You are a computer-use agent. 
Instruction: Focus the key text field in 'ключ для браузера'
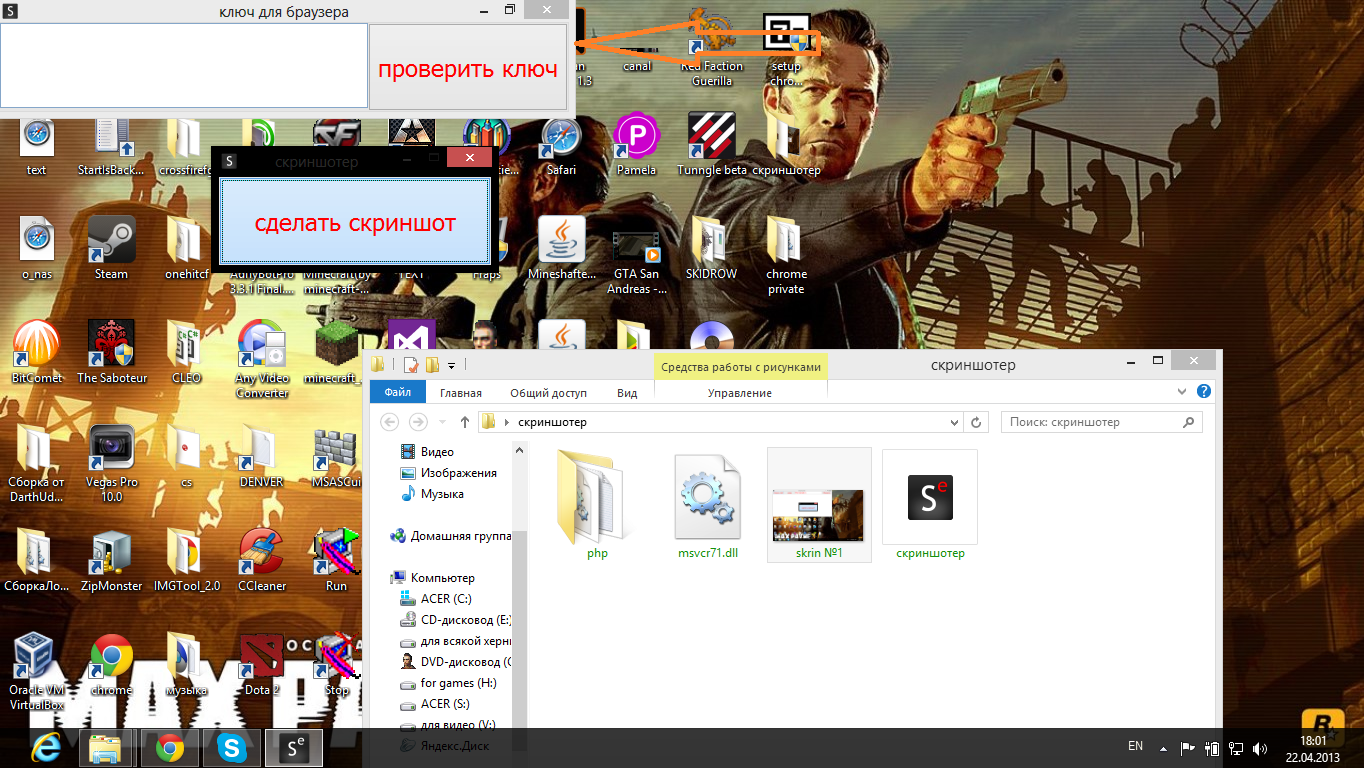(x=184, y=66)
